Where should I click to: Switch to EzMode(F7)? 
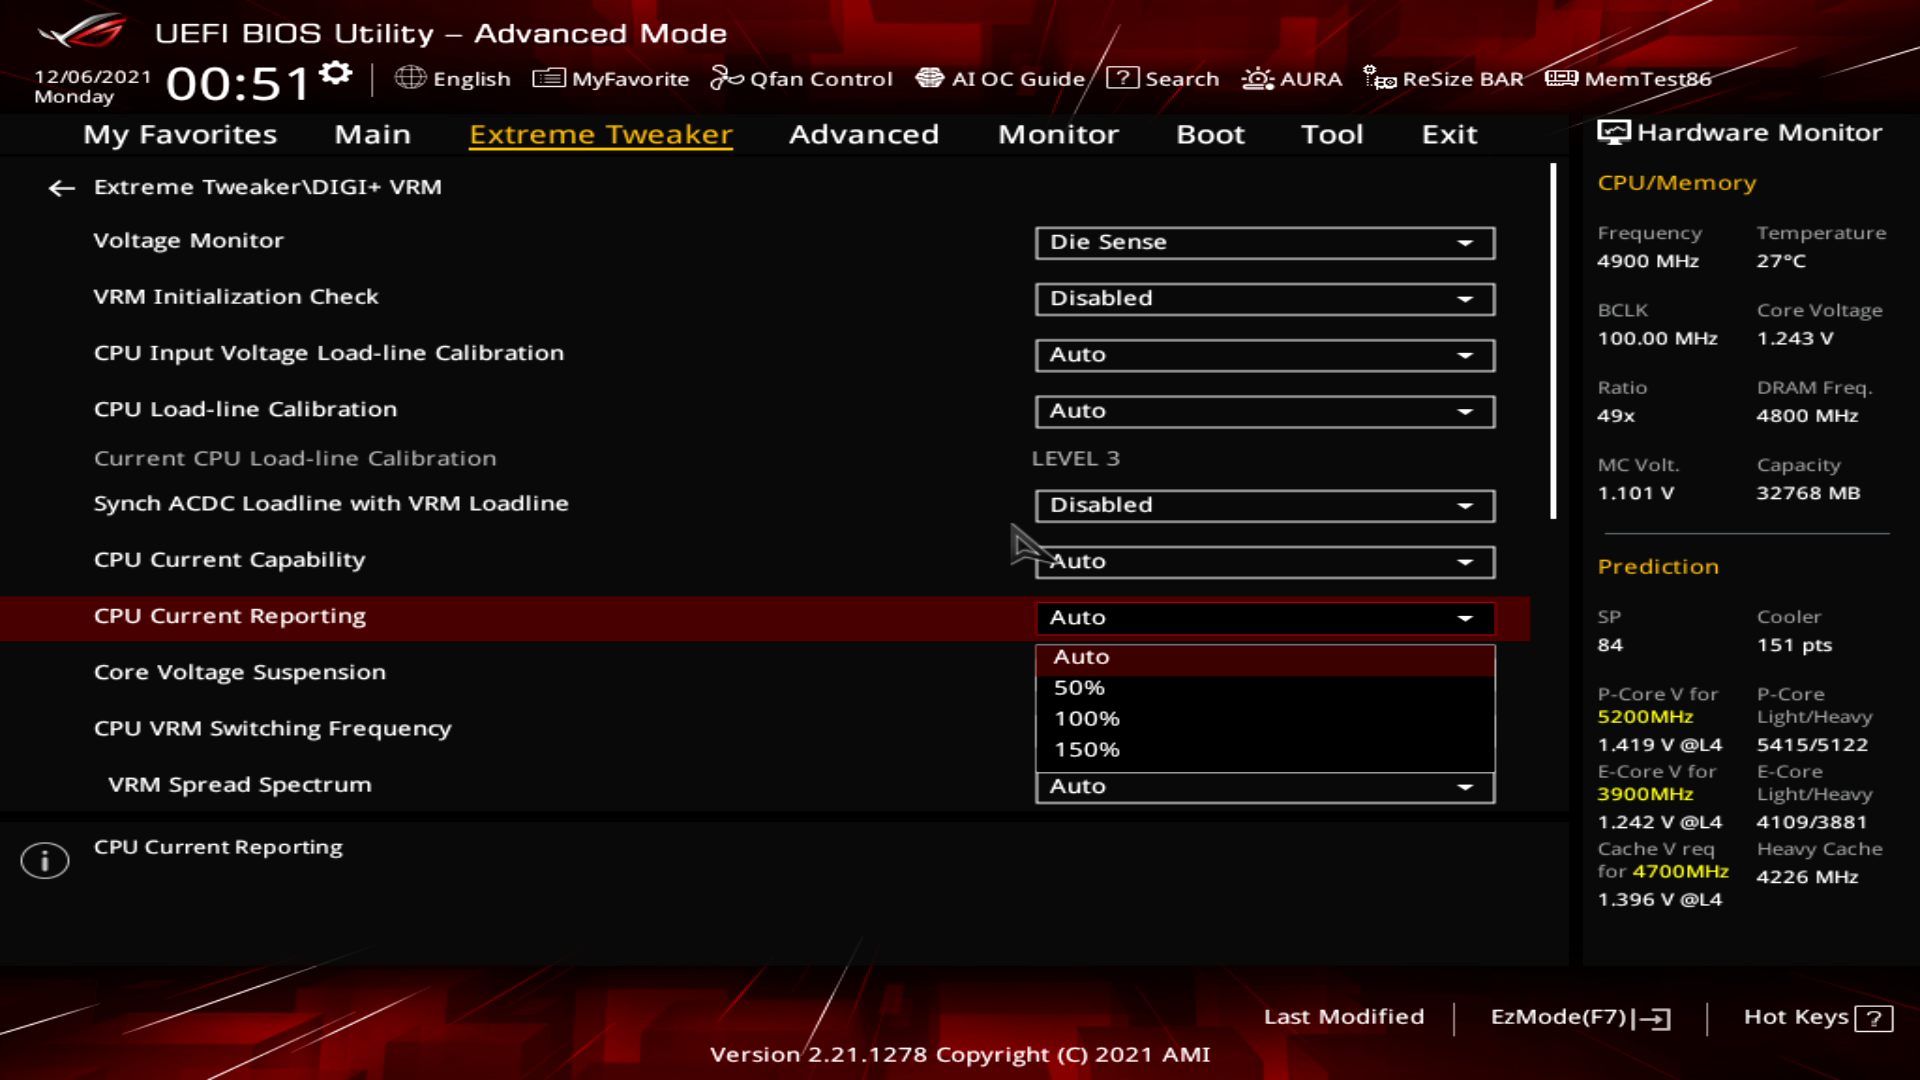click(1579, 1017)
